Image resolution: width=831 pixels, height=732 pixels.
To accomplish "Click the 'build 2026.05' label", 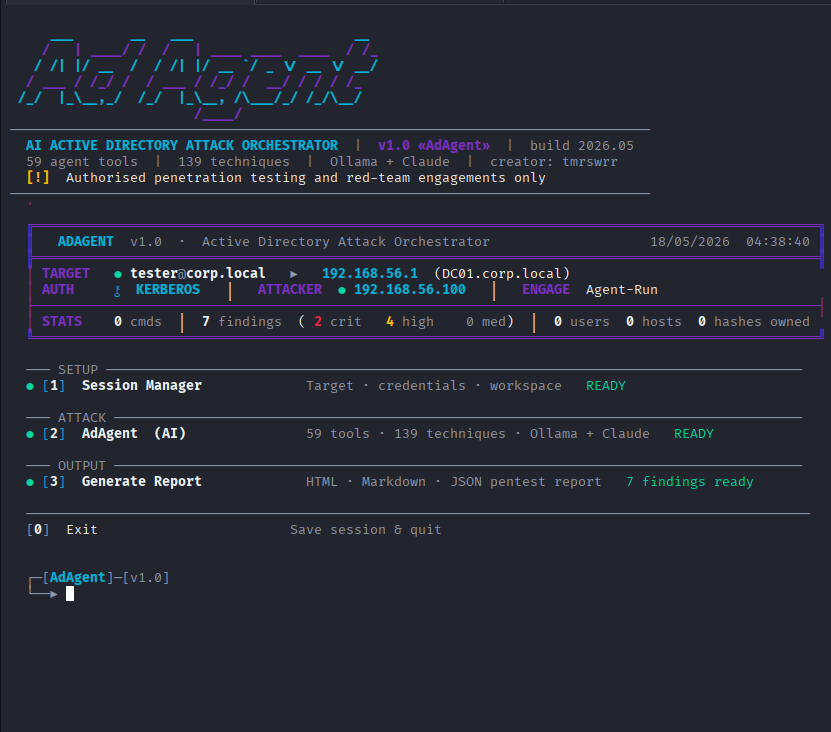I will pyautogui.click(x=582, y=146).
